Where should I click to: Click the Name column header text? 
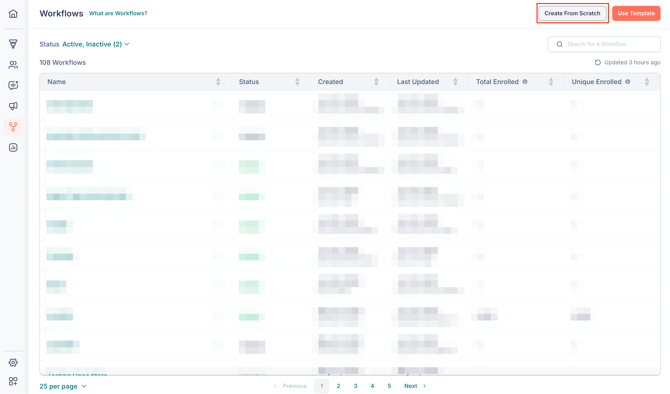[x=56, y=82]
